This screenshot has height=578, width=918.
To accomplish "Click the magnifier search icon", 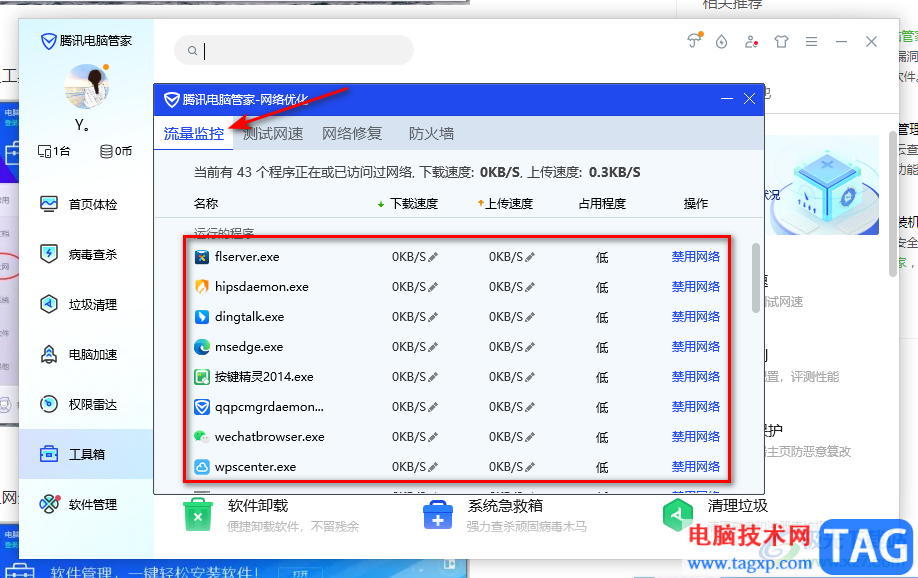I will coord(193,51).
